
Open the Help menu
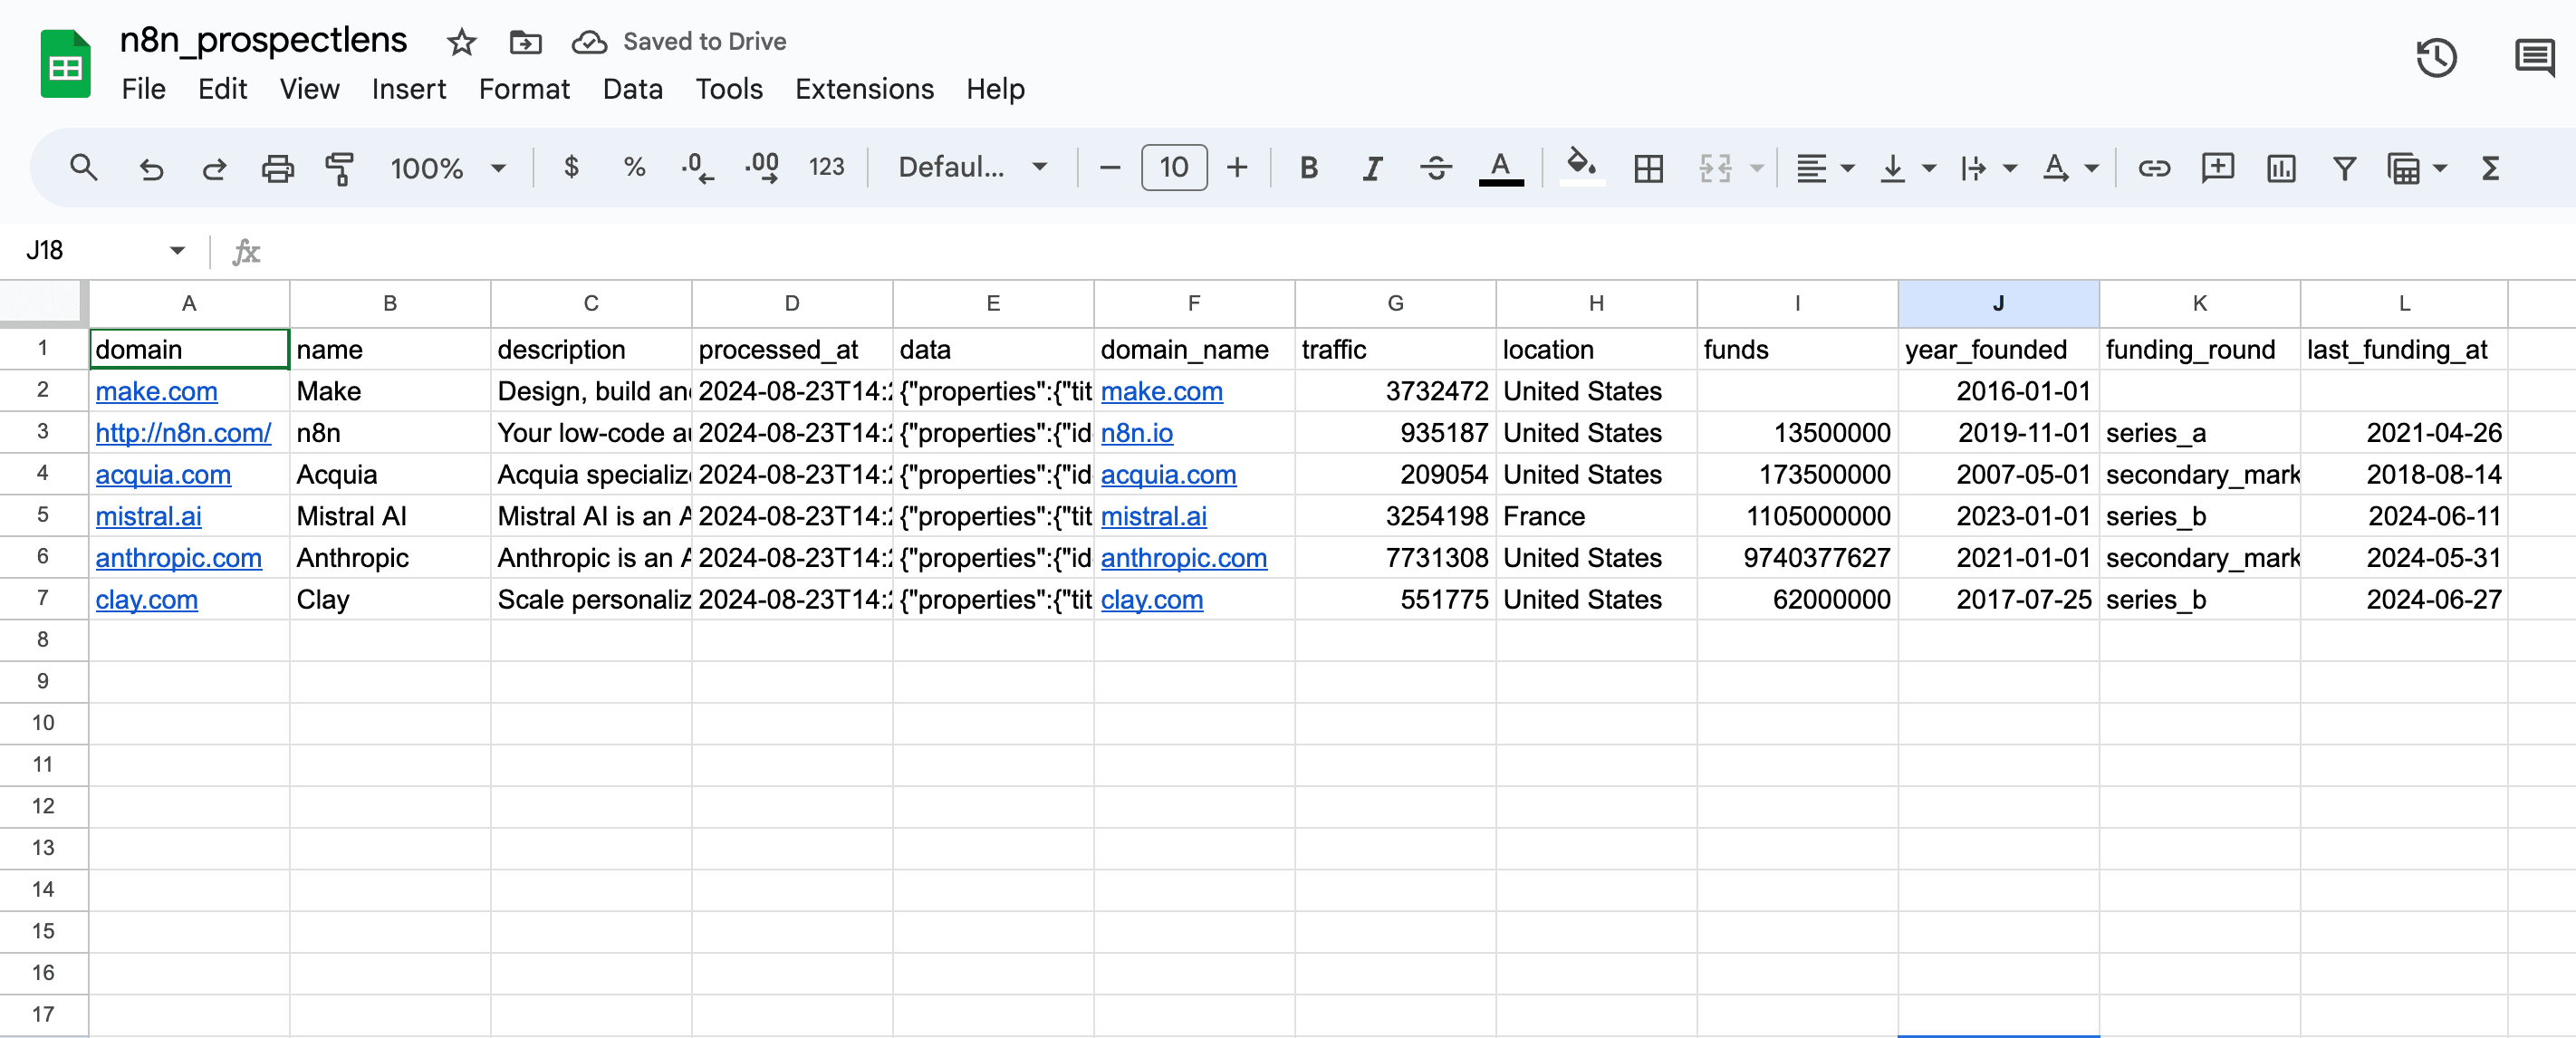pyautogui.click(x=995, y=89)
